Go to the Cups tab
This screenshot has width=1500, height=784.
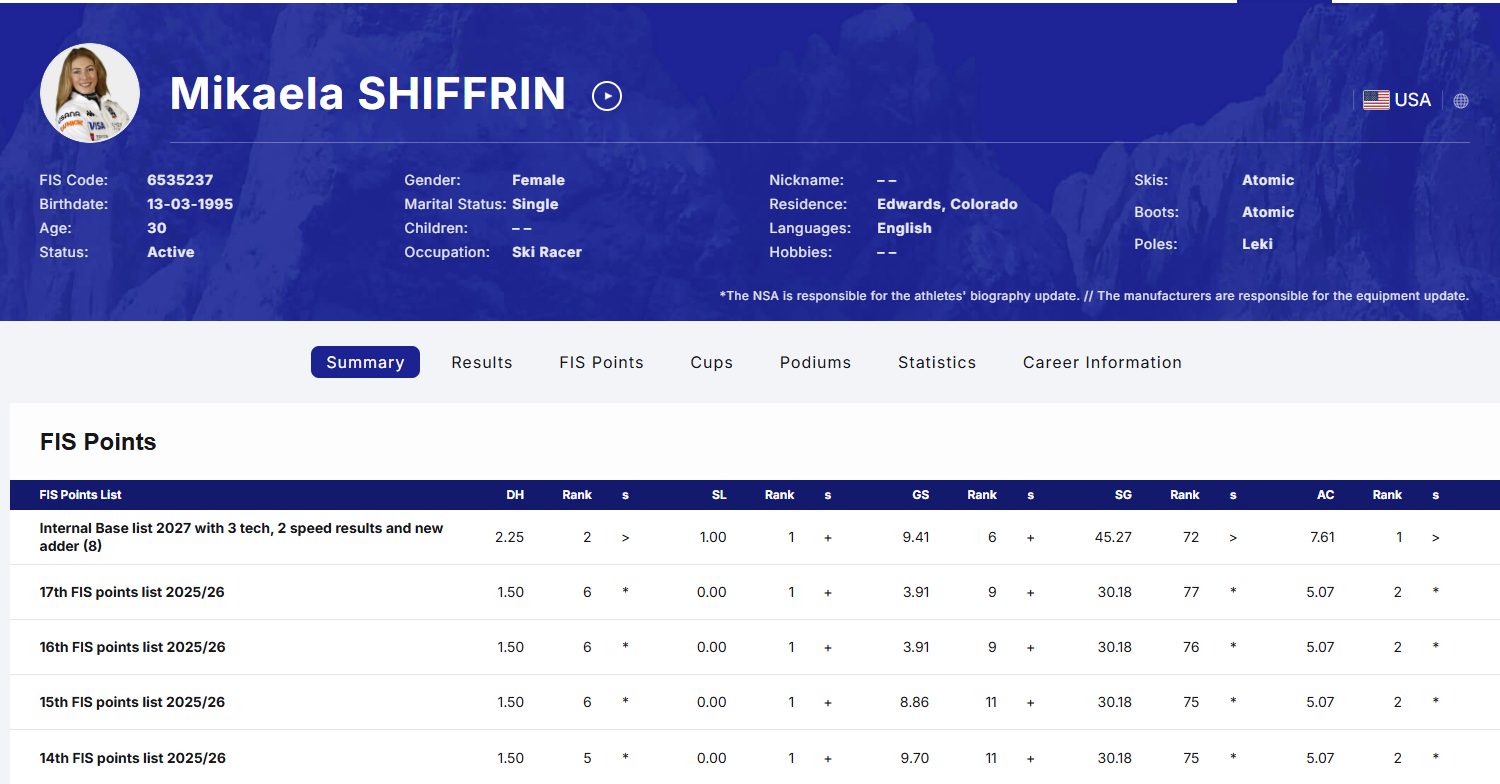point(712,362)
